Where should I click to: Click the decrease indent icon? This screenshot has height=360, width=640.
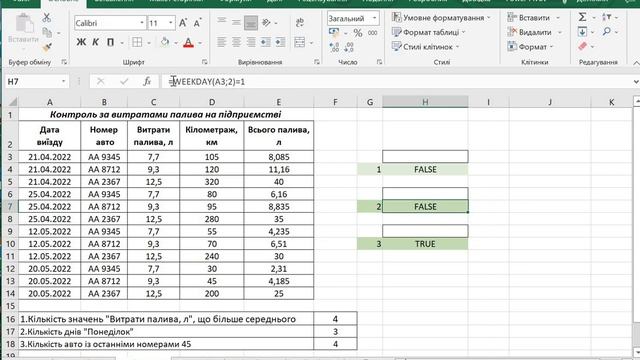265,42
